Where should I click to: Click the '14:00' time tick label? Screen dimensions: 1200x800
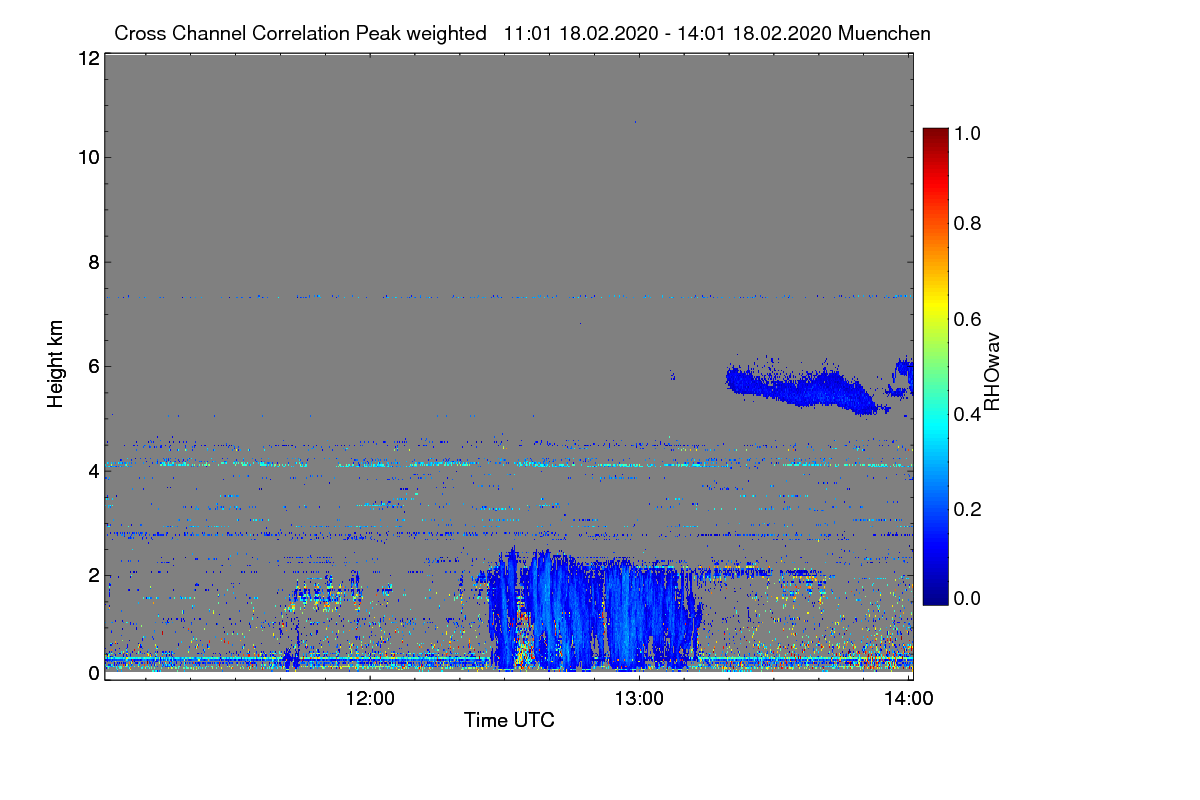910,698
